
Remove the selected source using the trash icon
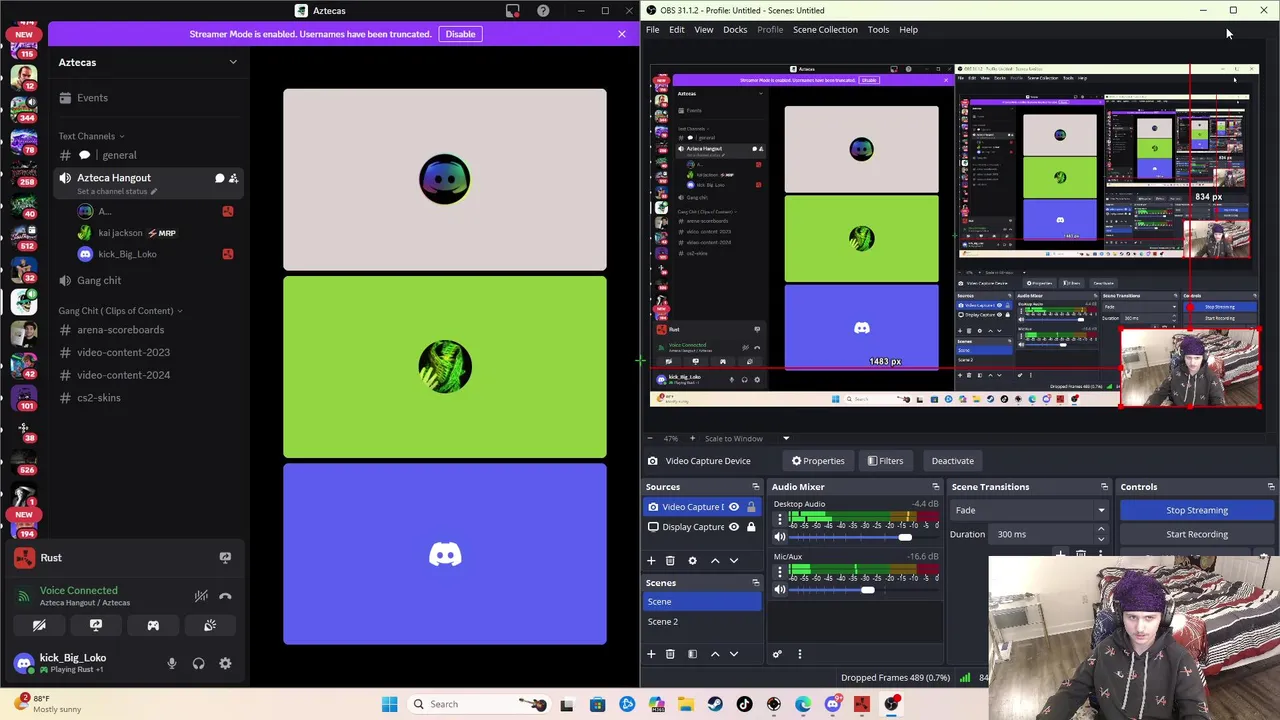[x=670, y=561]
